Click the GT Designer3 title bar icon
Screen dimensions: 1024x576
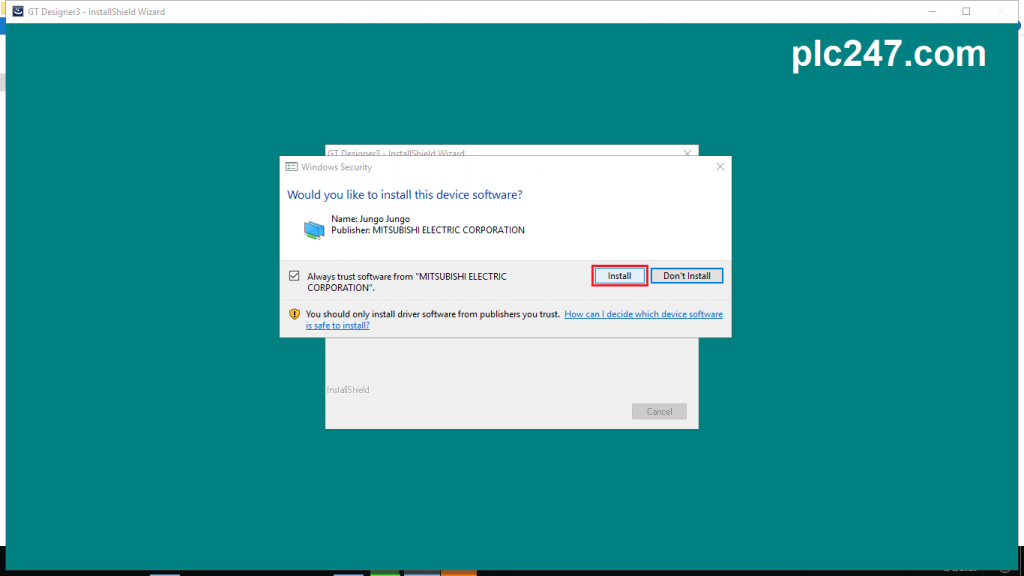(x=18, y=11)
